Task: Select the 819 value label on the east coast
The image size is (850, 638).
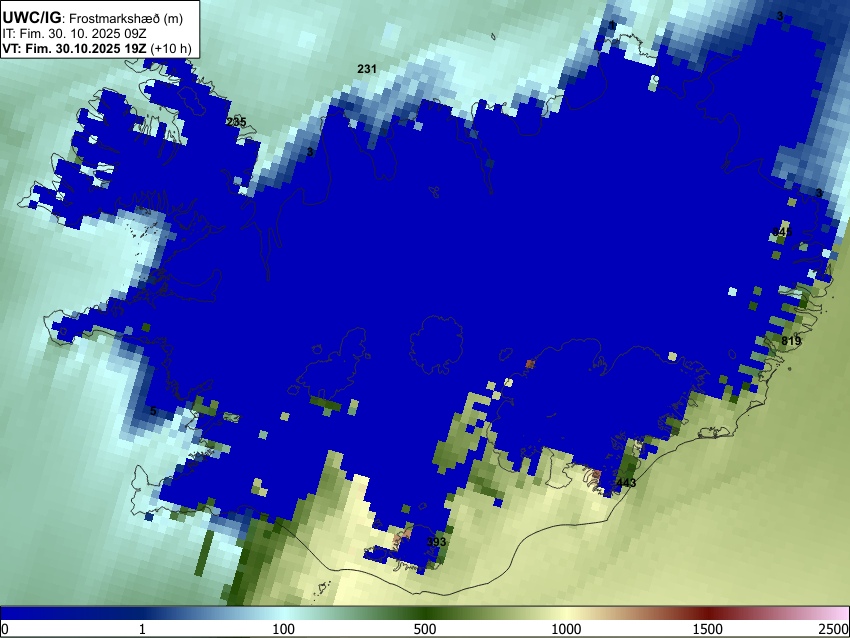Action: pos(791,341)
